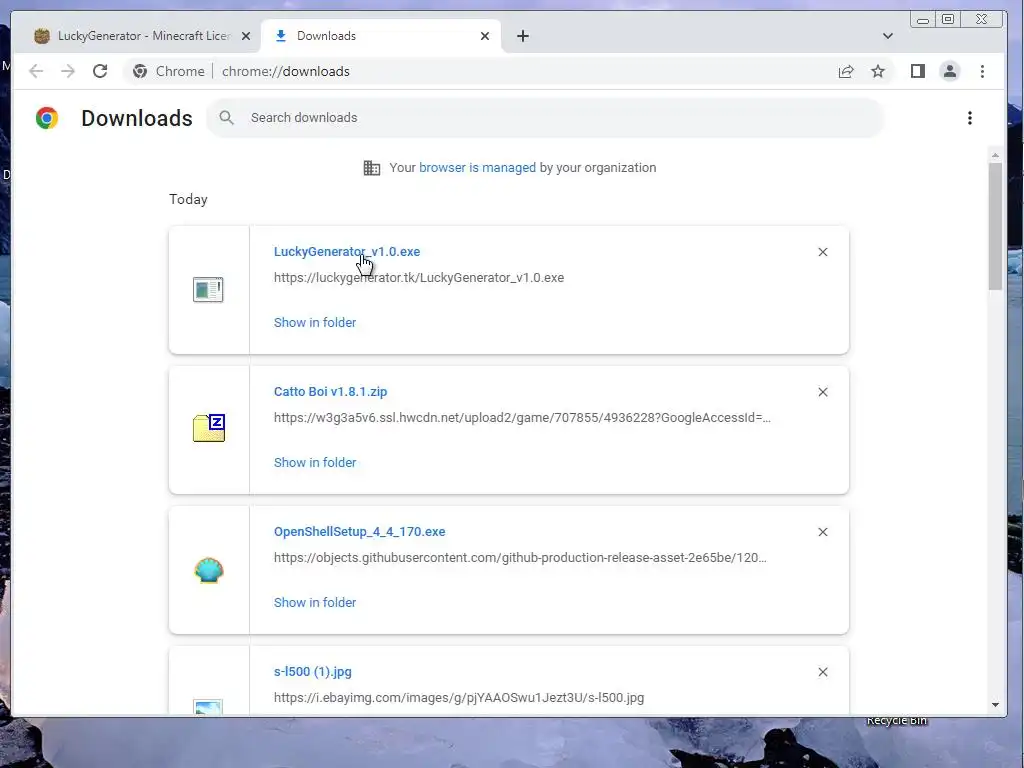Click the LuckyGenerator_v1.0.exe file icon
The width and height of the screenshot is (1024, 768).
208,289
